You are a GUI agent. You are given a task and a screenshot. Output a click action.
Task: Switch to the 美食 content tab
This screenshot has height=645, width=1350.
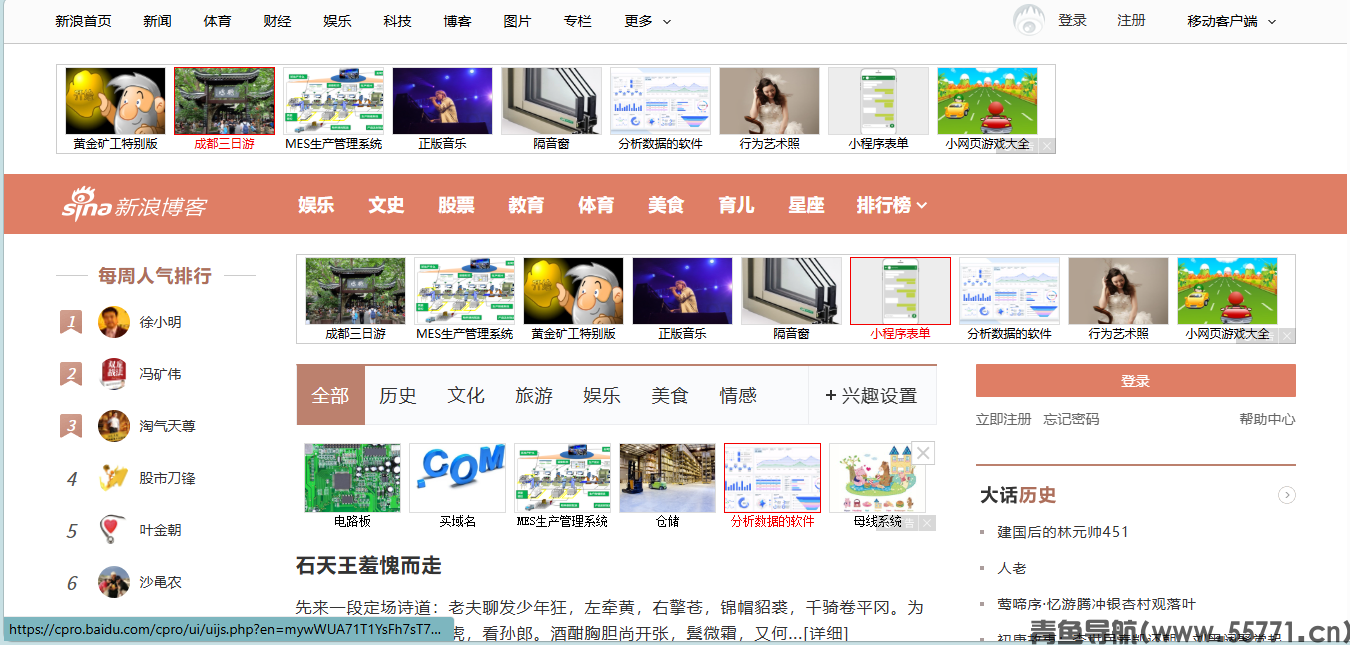pyautogui.click(x=670, y=396)
